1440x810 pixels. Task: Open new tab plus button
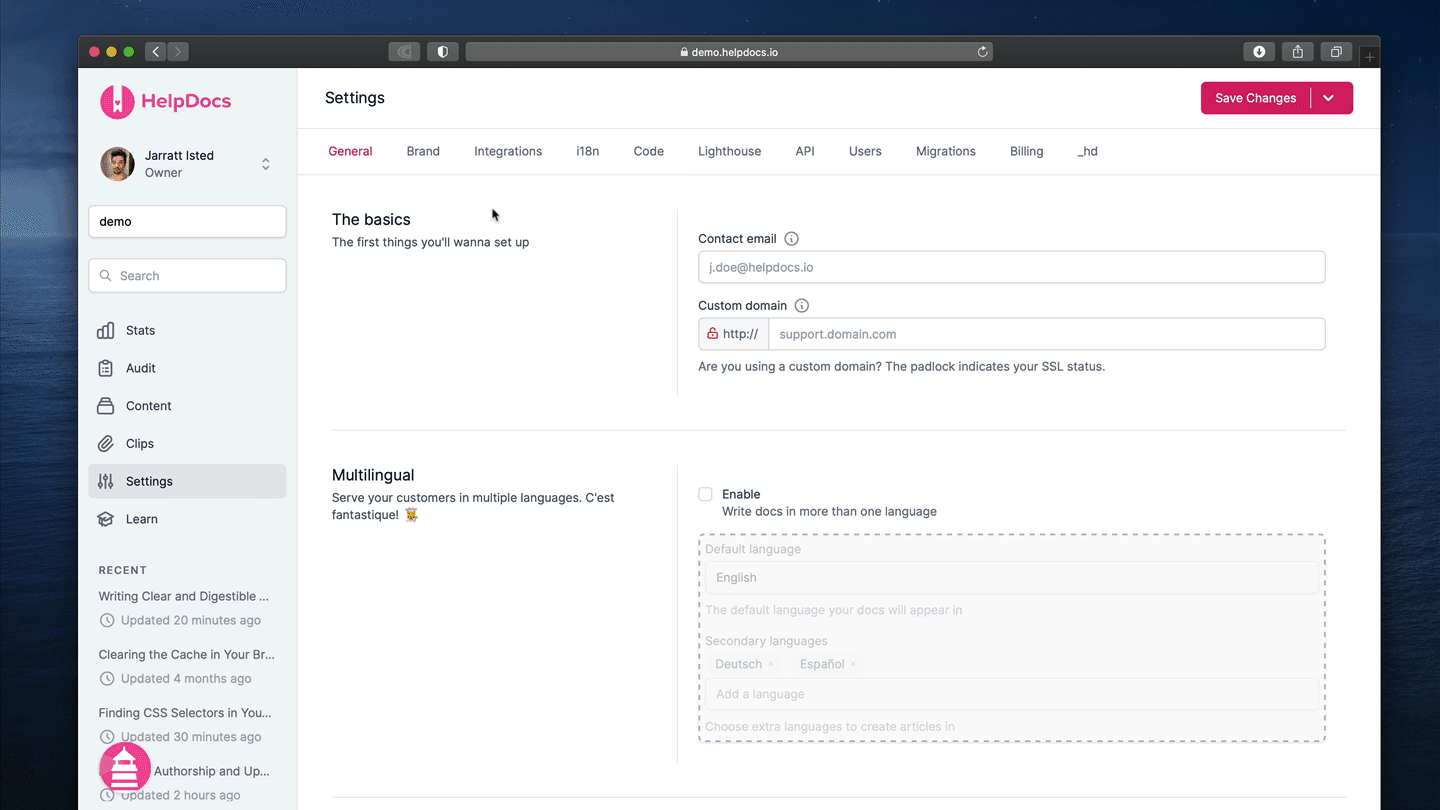(x=1370, y=57)
